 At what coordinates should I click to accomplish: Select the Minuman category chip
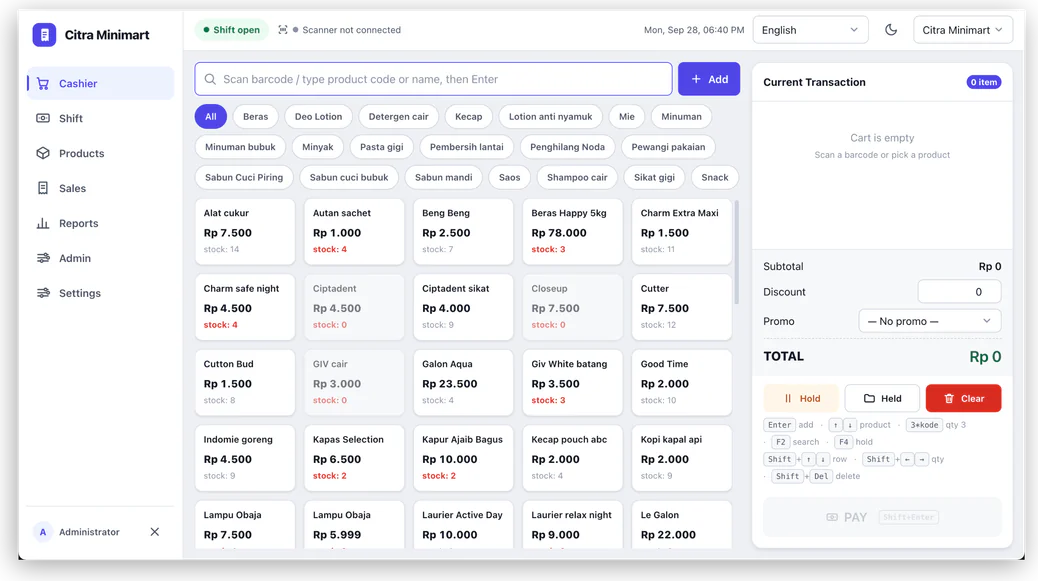[681, 116]
